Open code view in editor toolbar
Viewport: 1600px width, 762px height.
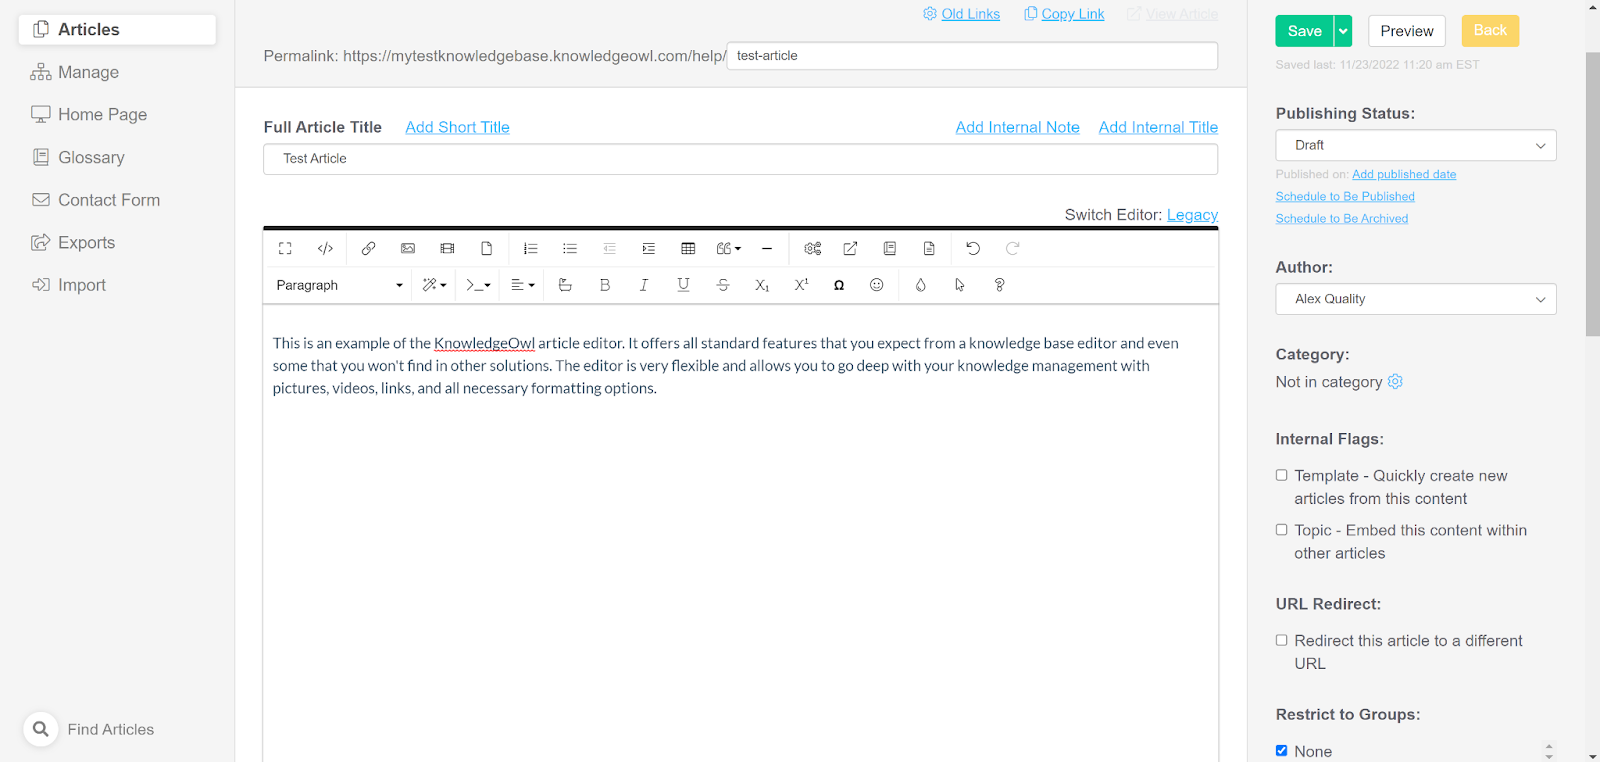pos(325,249)
